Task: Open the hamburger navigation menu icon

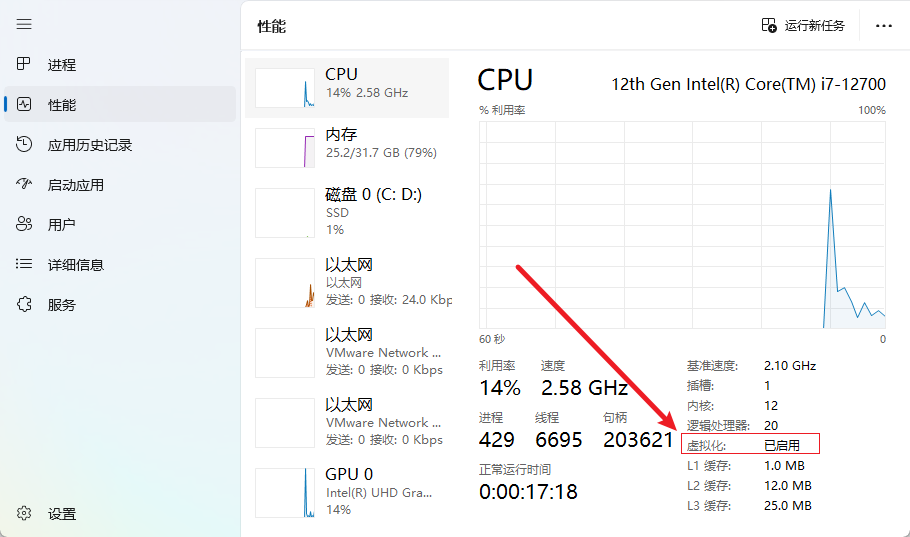Action: (x=24, y=24)
